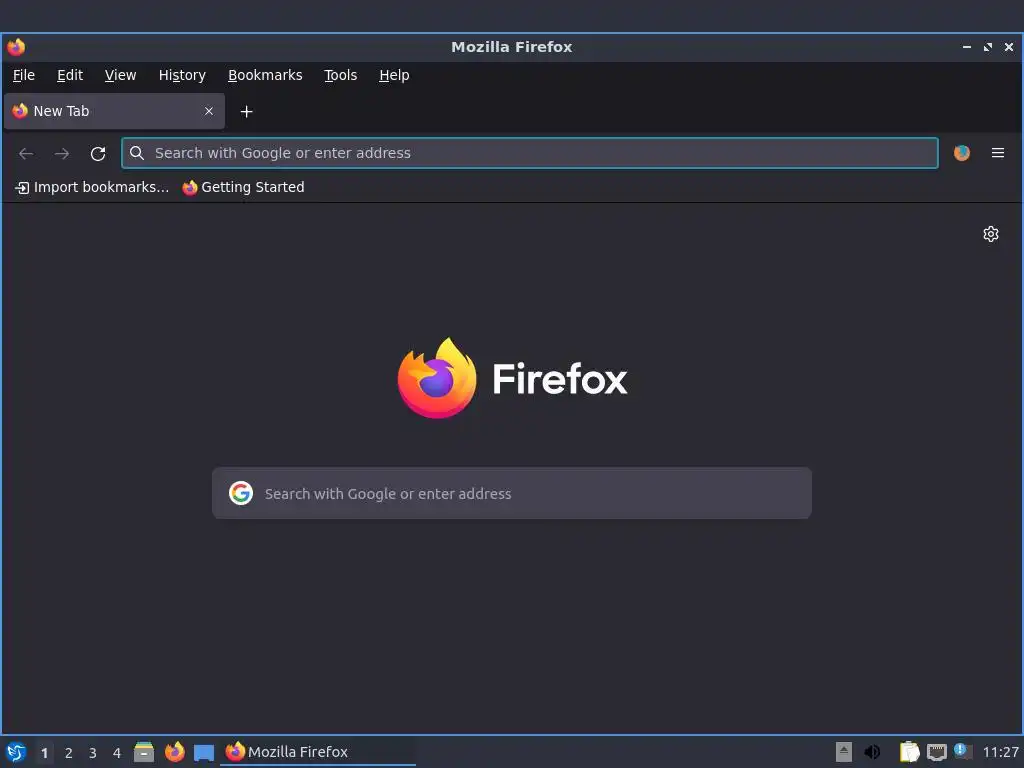Focus the center Google search box
This screenshot has width=1024, height=768.
tap(512, 493)
